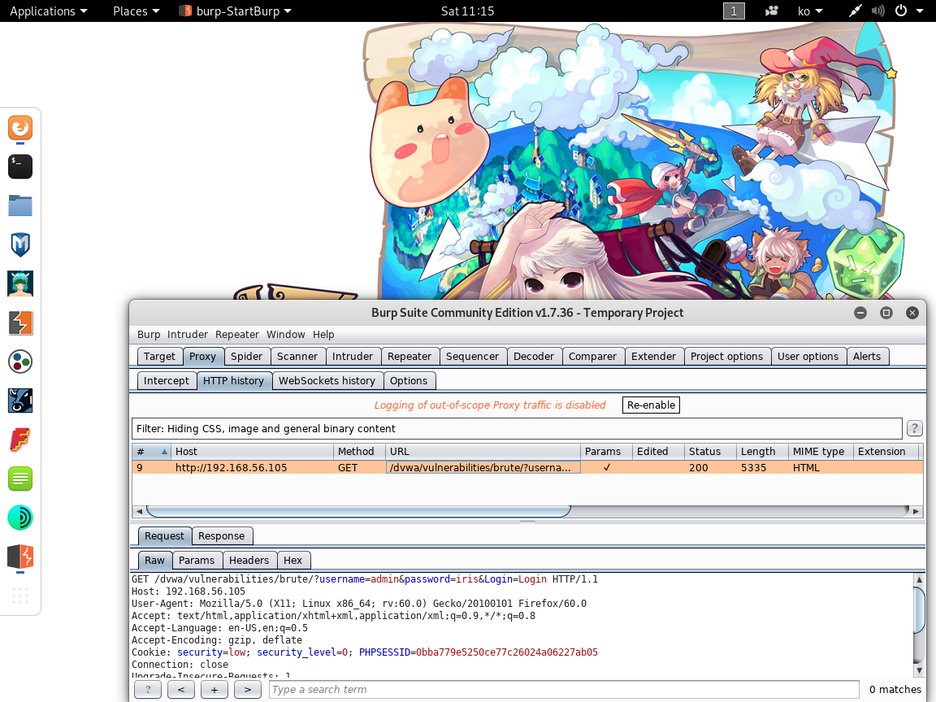This screenshot has width=936, height=702.
Task: Open the Places menu dropdown
Action: (x=136, y=11)
